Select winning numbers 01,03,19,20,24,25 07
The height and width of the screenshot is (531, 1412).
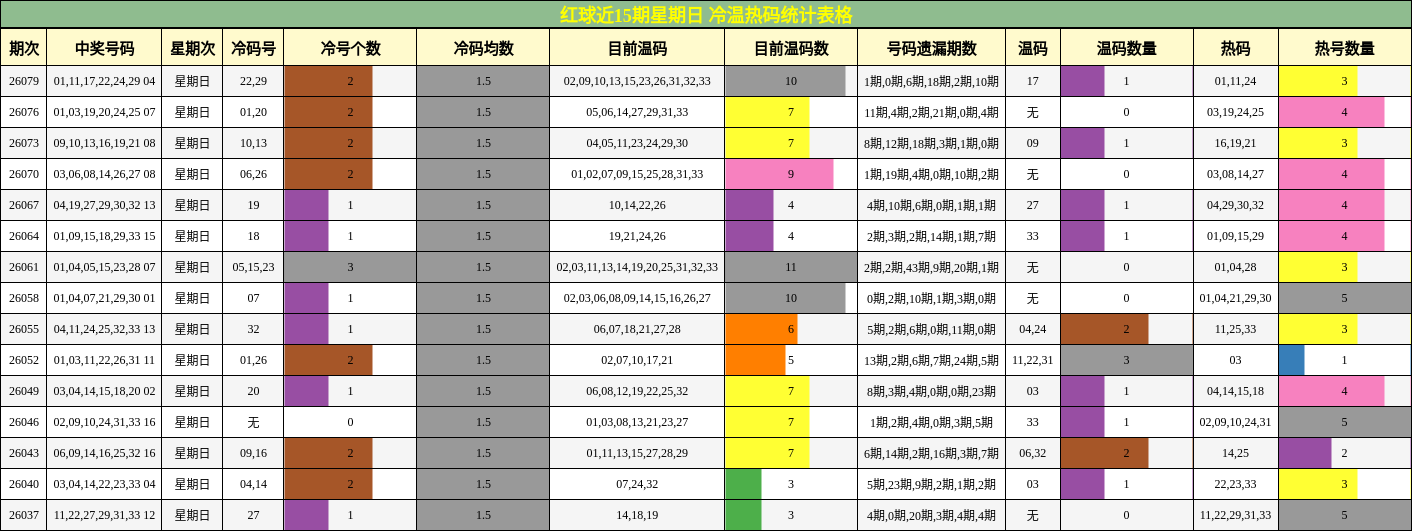pos(104,112)
